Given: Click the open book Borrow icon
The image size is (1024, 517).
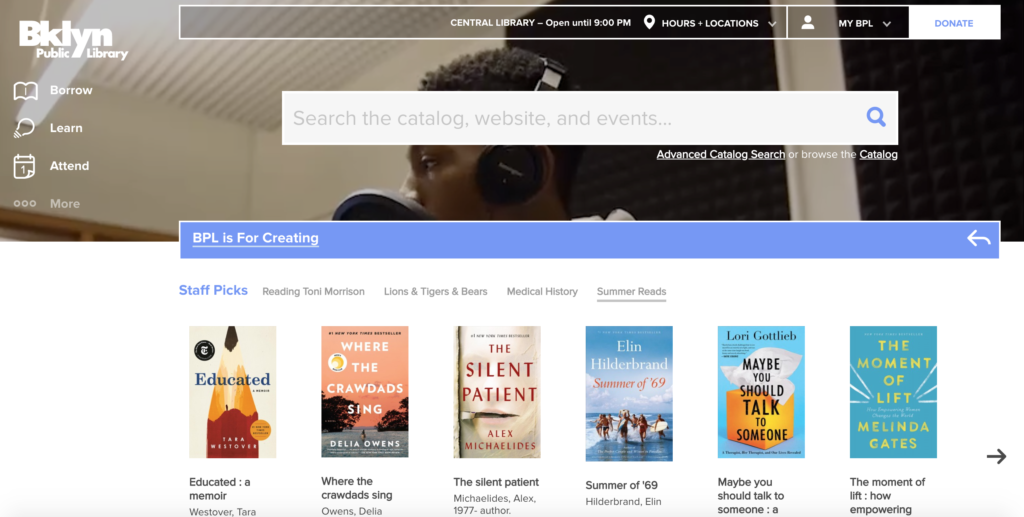Looking at the screenshot, I should point(25,91).
